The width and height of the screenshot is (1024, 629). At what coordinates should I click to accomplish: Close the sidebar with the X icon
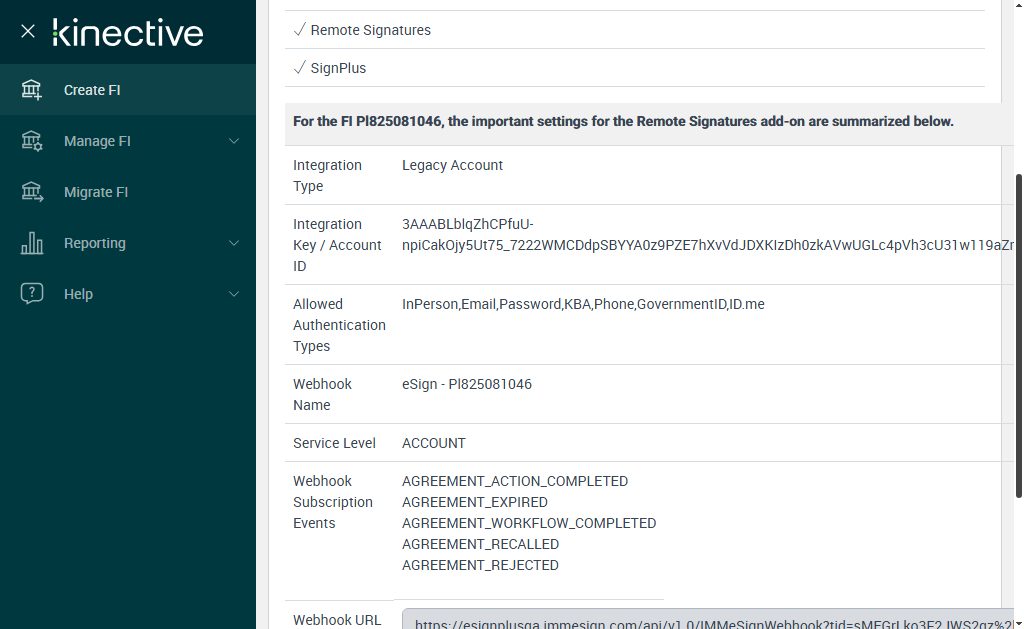pos(28,31)
